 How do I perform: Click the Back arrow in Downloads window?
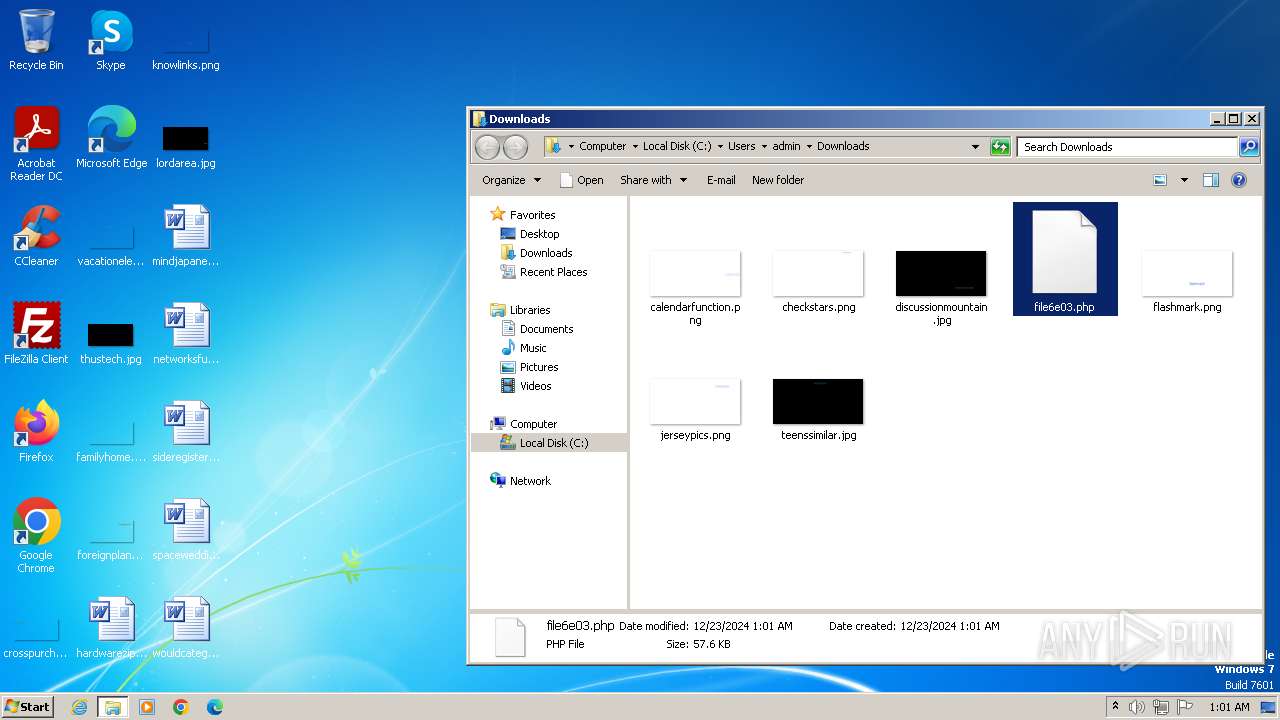click(x=487, y=147)
